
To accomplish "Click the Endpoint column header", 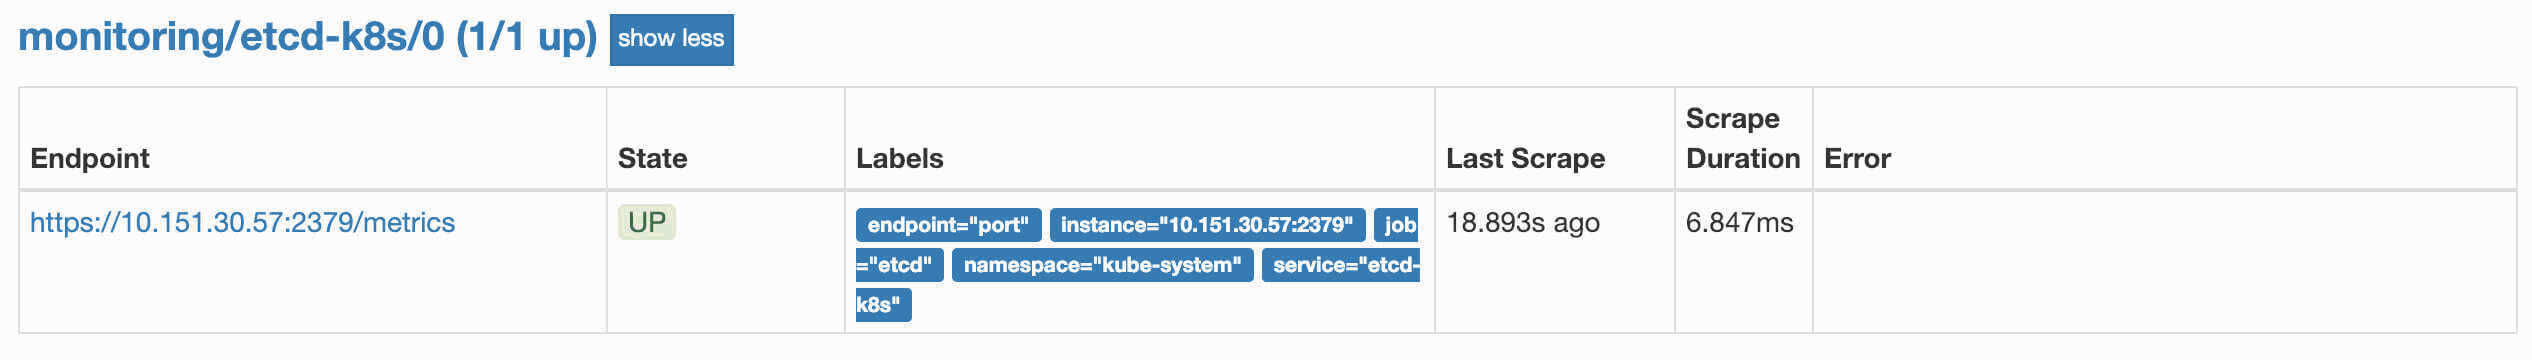I will (90, 158).
